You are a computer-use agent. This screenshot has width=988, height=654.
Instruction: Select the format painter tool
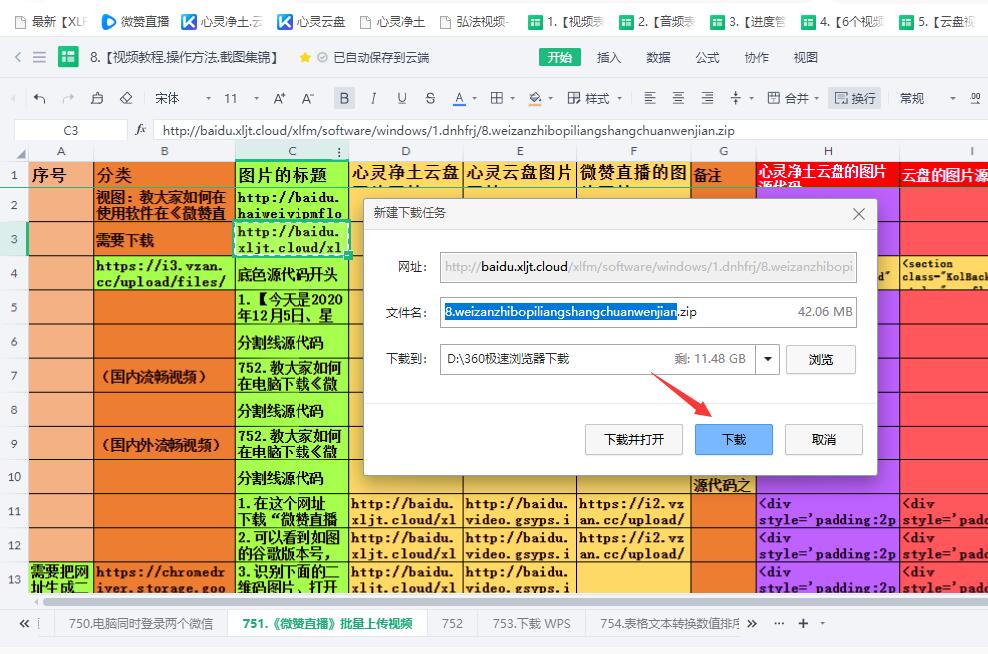pos(97,98)
